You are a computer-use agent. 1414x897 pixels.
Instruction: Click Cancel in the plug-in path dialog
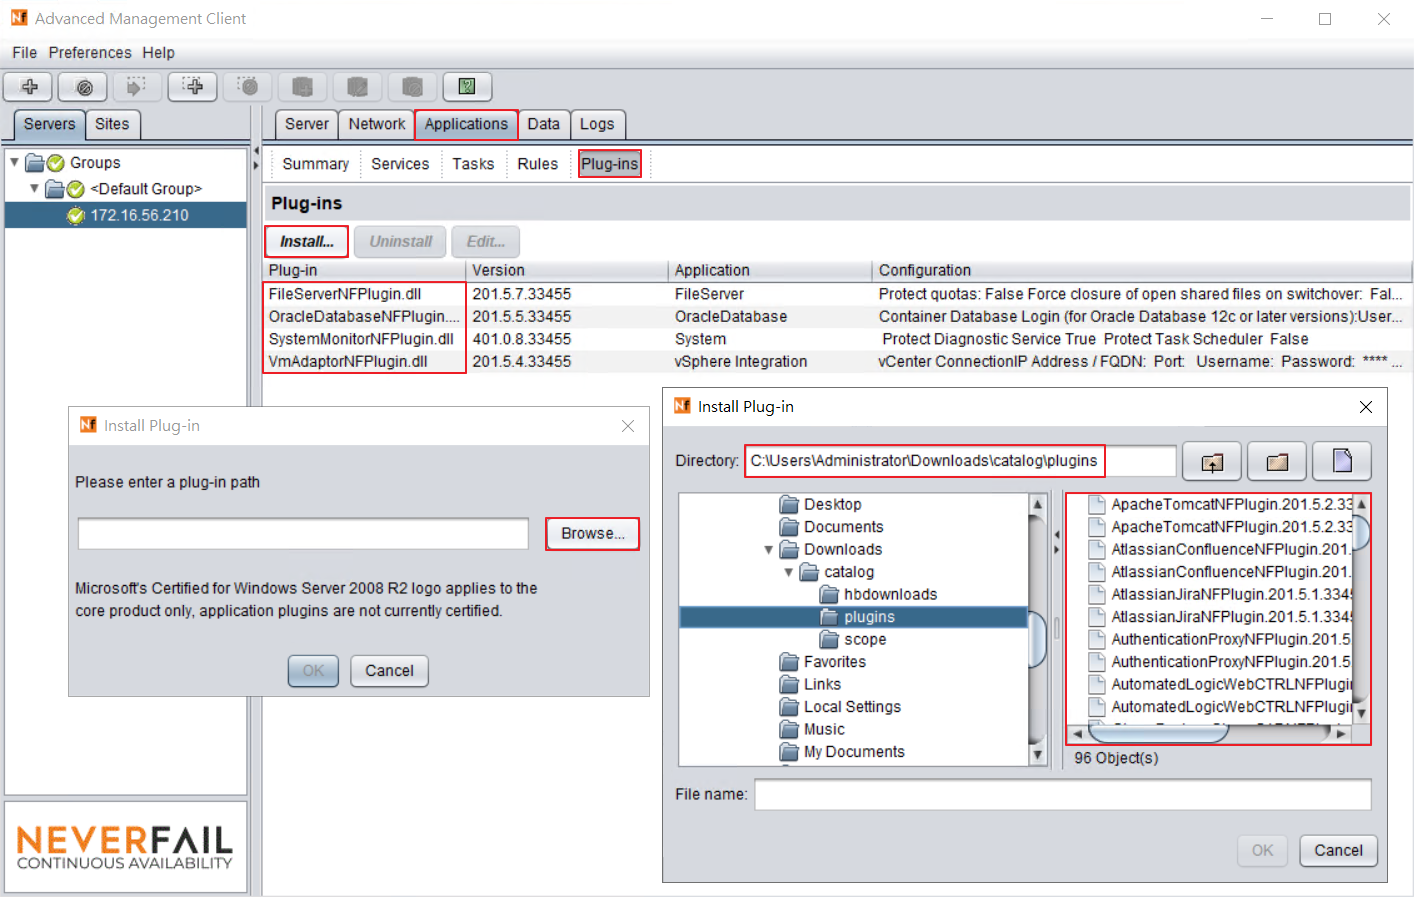[389, 671]
